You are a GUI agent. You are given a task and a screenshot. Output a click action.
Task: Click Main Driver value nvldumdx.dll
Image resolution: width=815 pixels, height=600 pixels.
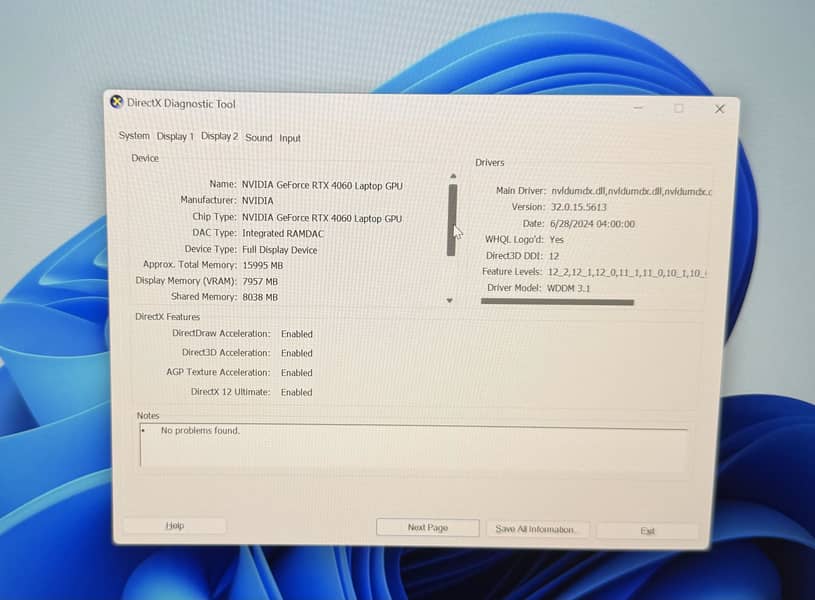point(632,191)
